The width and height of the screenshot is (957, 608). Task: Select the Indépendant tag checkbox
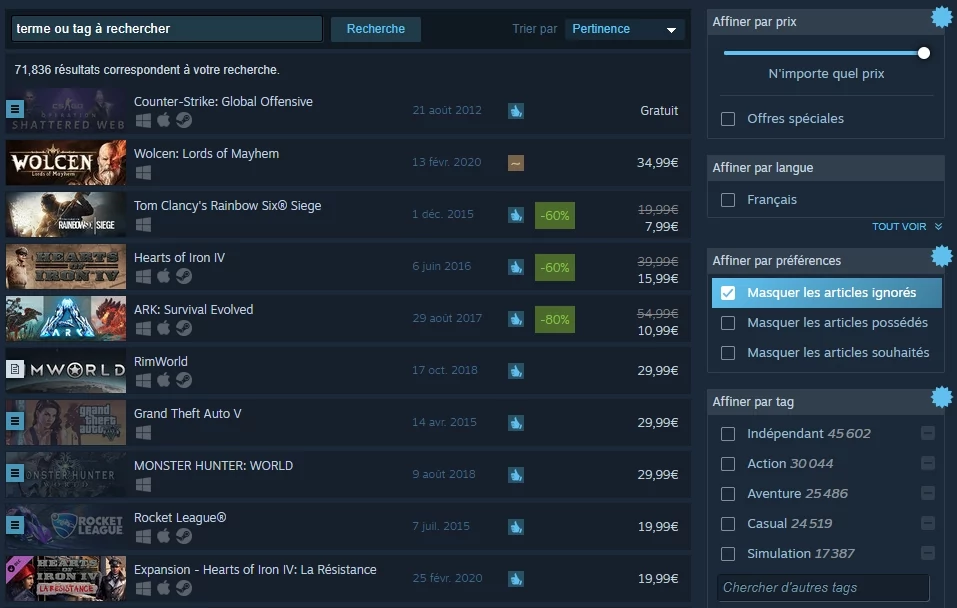pyautogui.click(x=728, y=434)
